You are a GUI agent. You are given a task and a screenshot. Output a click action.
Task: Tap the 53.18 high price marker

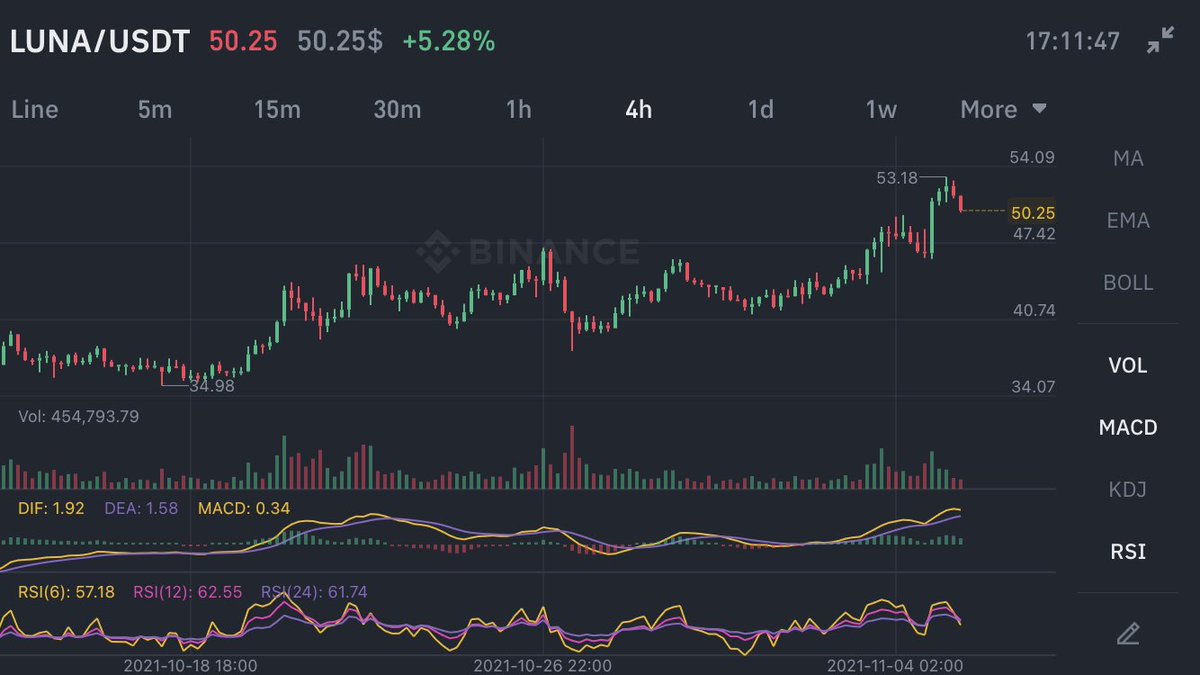pyautogui.click(x=897, y=178)
